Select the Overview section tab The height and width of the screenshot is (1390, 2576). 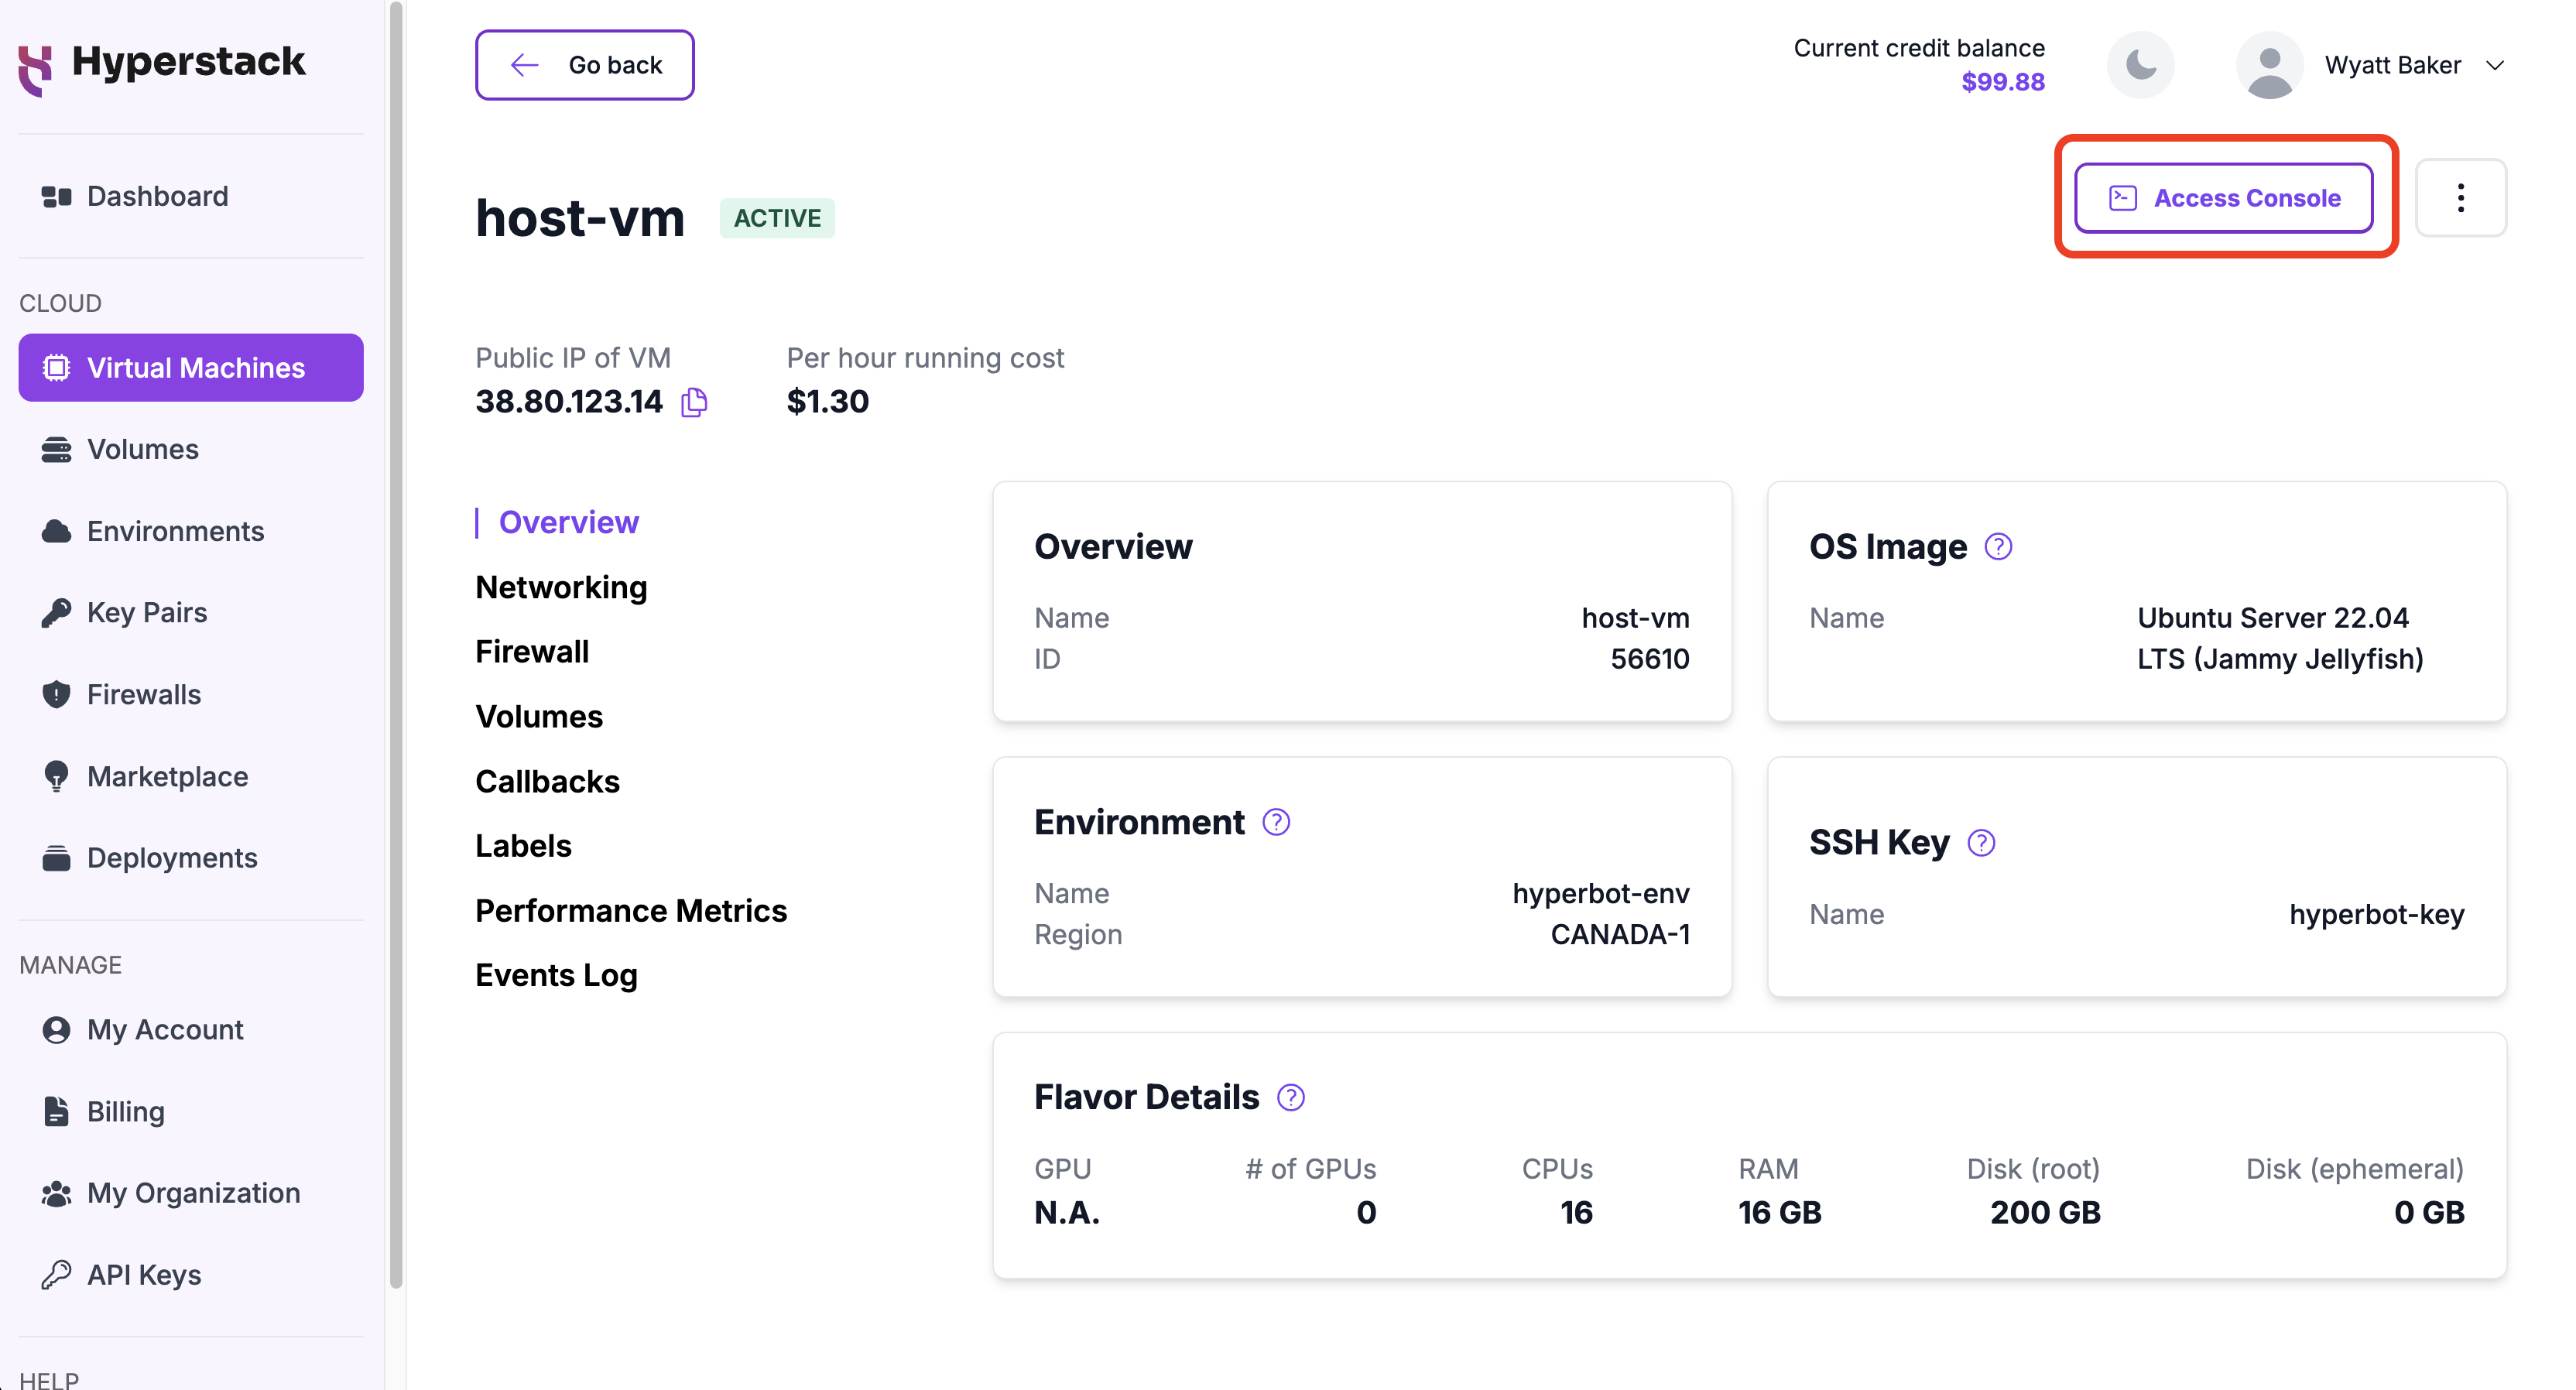[x=569, y=523]
